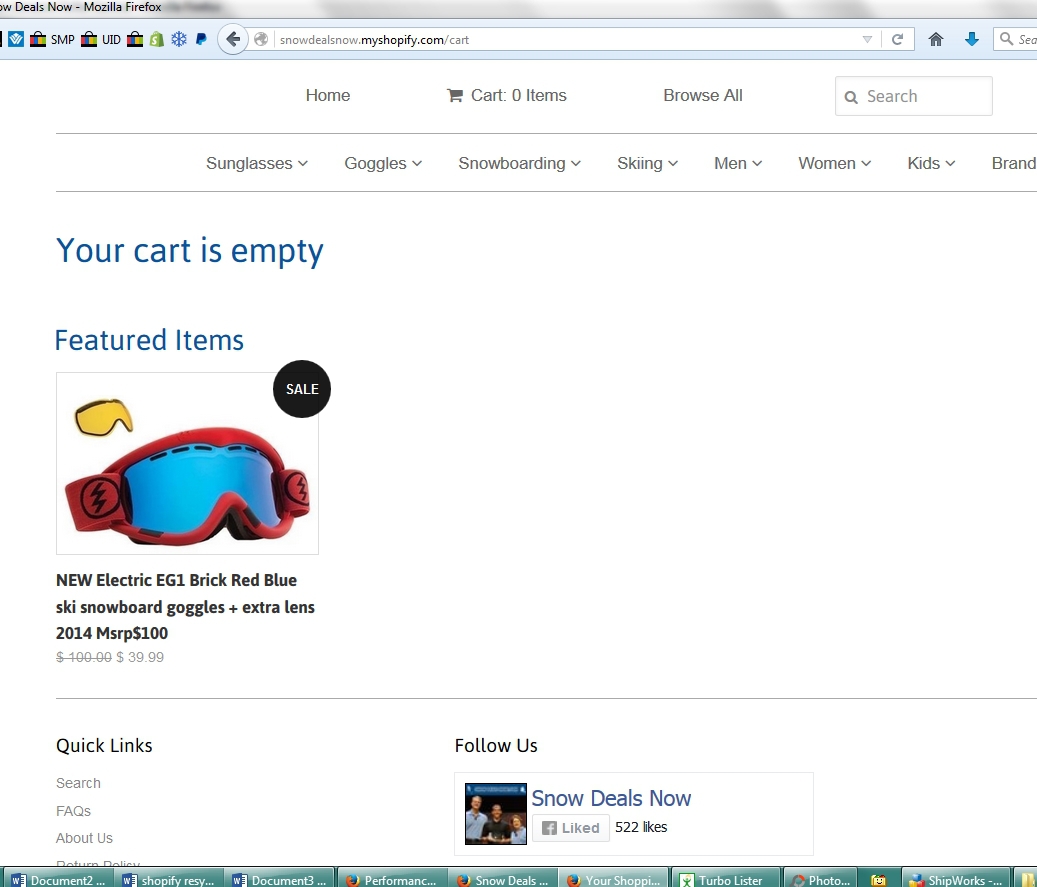Open the FAQs quick link
1037x887 pixels.
coord(73,811)
